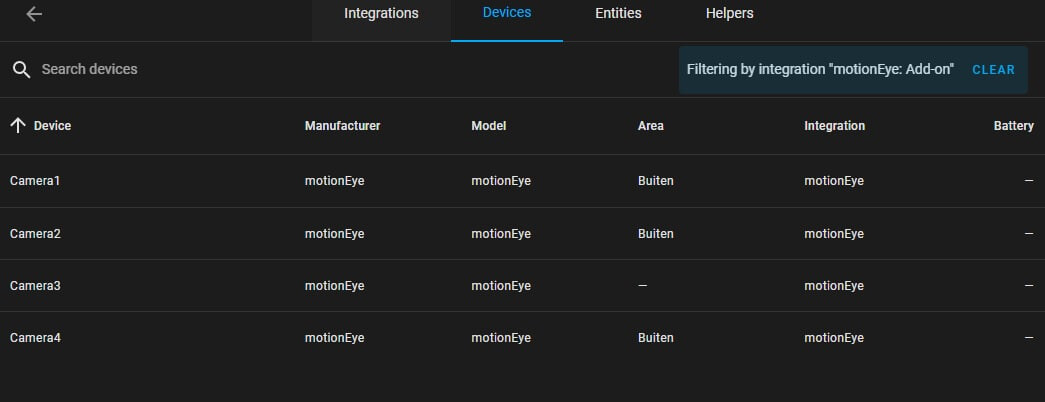The height and width of the screenshot is (402, 1045).
Task: Open the Camera1 device row
Action: pyautogui.click(x=36, y=181)
